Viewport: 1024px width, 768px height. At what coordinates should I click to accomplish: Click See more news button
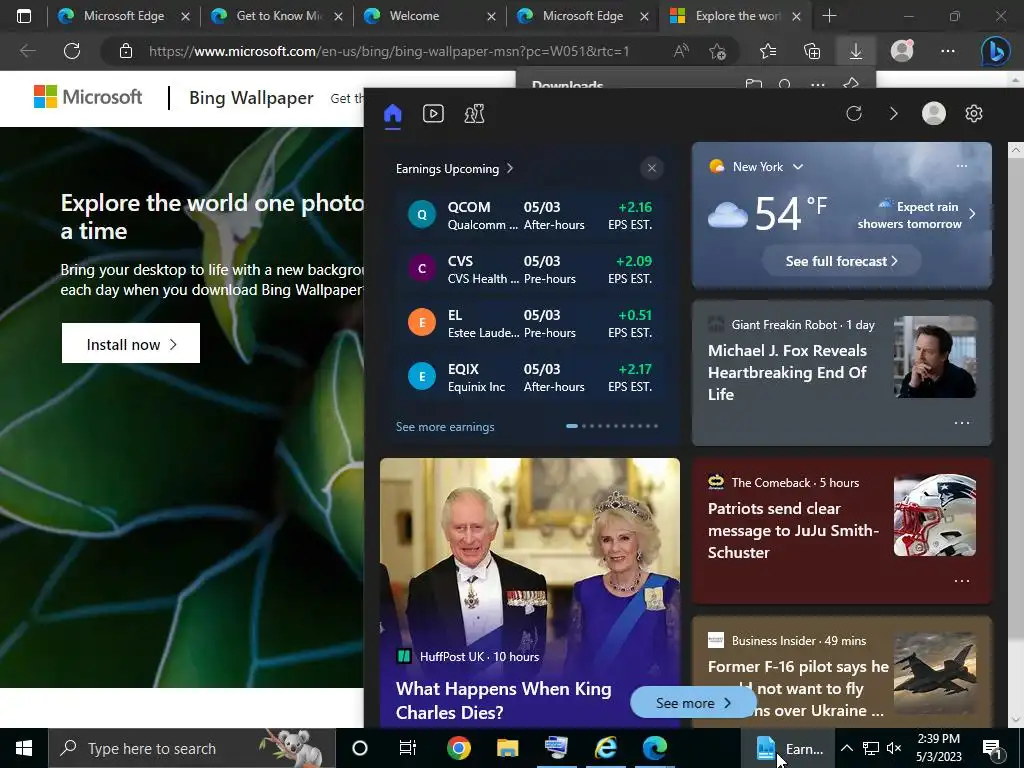click(693, 703)
